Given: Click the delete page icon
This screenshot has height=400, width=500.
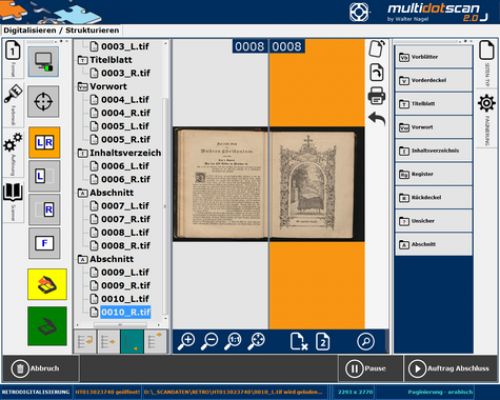Looking at the screenshot, I should (298, 341).
